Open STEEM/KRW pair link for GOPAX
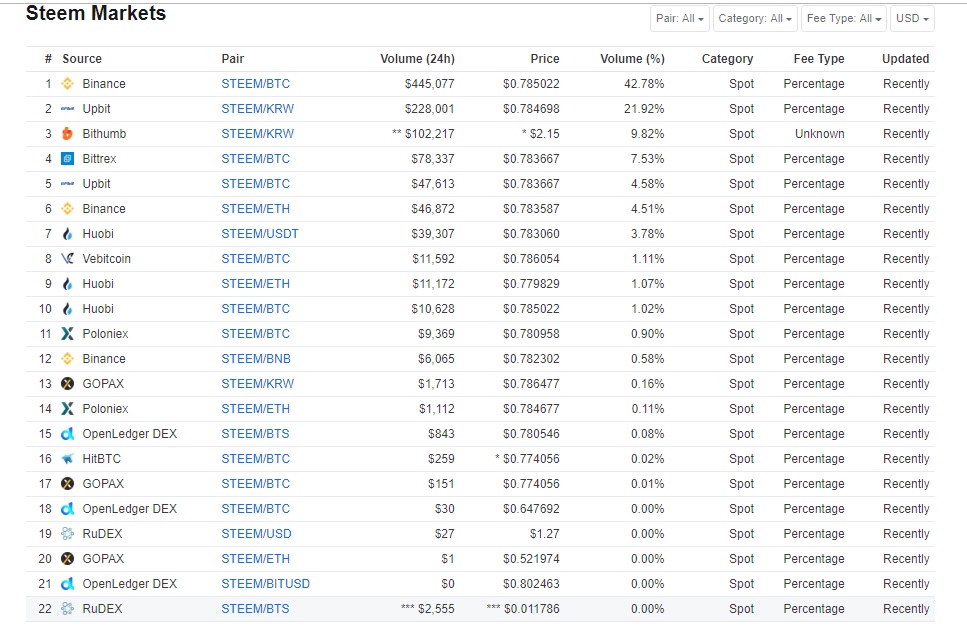Viewport: 967px width, 637px height. (258, 384)
